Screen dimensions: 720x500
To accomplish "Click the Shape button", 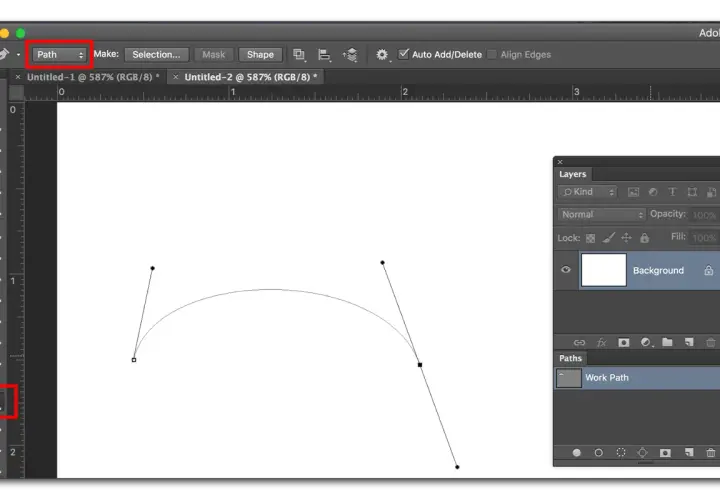I will [x=260, y=55].
